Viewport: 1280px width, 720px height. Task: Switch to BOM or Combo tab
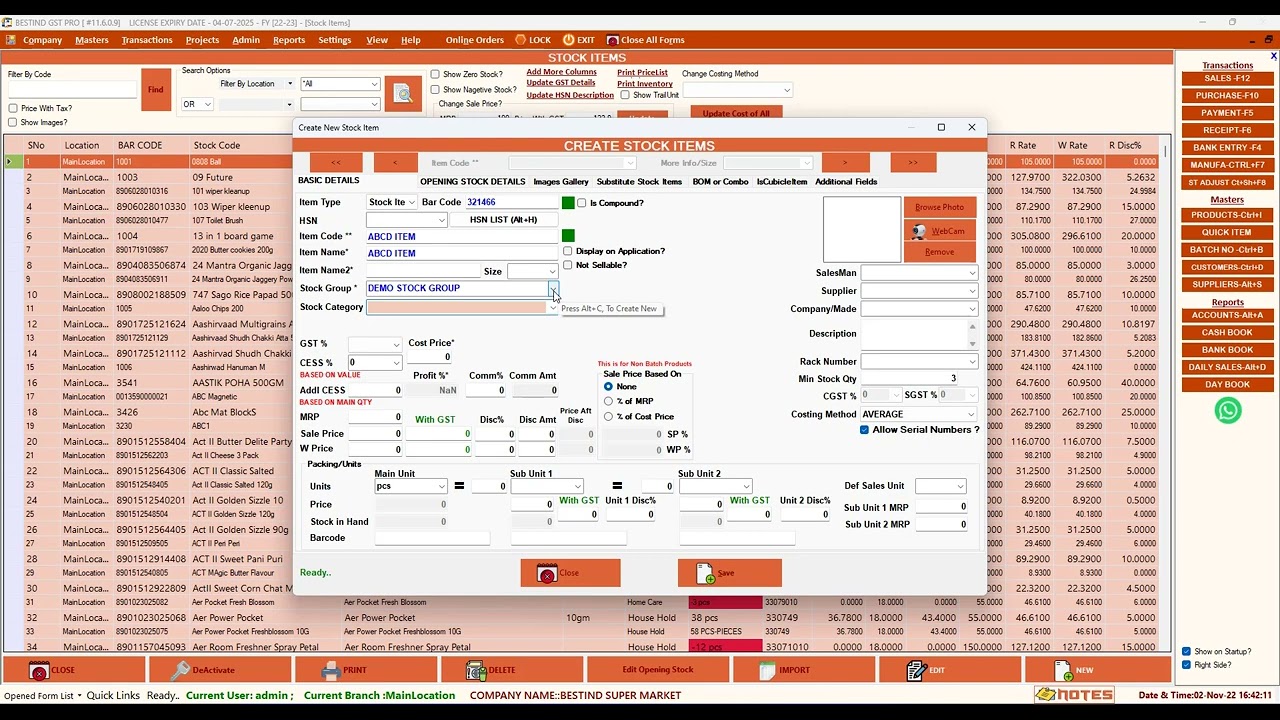[720, 182]
